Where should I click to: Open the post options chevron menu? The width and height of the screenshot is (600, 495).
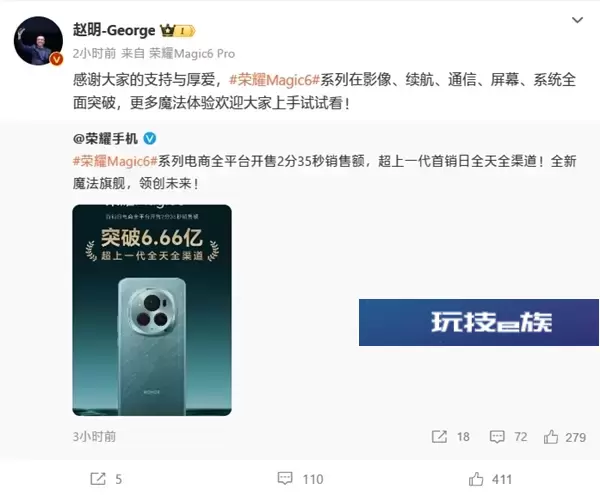[577, 20]
